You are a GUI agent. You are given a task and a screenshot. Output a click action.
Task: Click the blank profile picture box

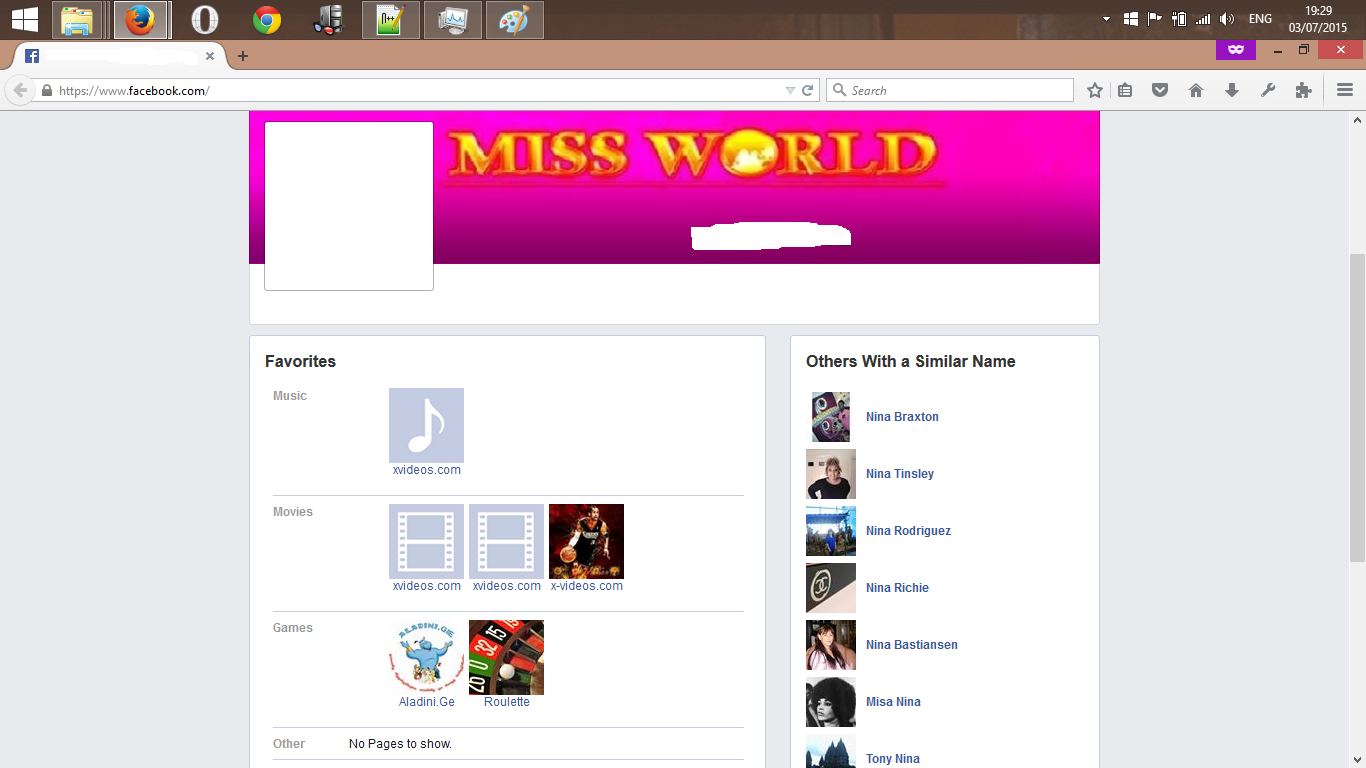point(349,206)
